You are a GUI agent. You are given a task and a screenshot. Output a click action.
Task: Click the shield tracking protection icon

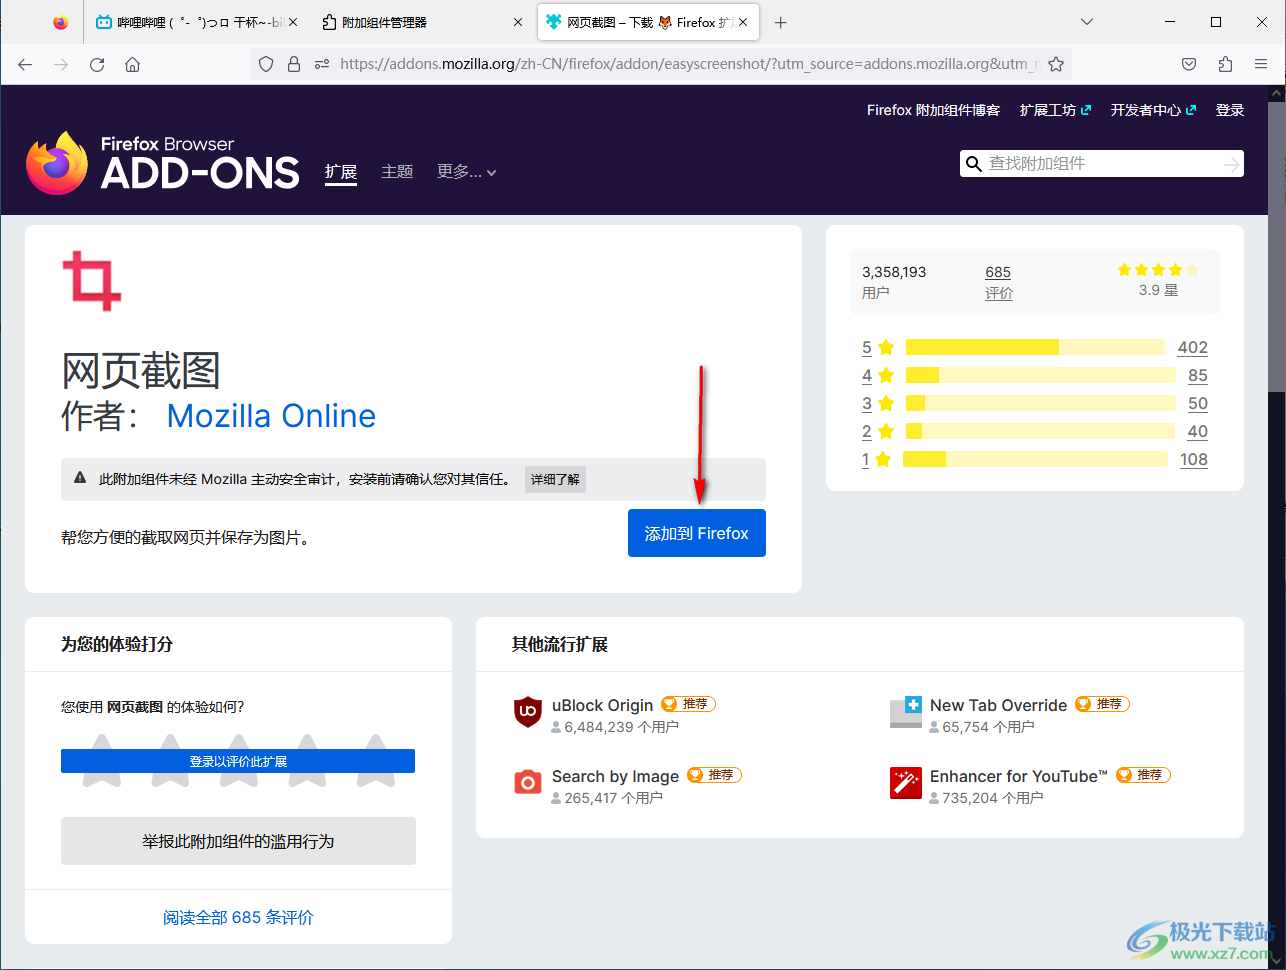pos(266,64)
